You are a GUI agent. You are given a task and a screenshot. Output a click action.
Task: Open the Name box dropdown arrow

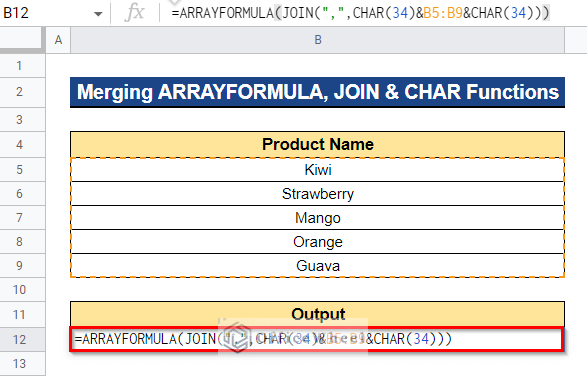(98, 14)
